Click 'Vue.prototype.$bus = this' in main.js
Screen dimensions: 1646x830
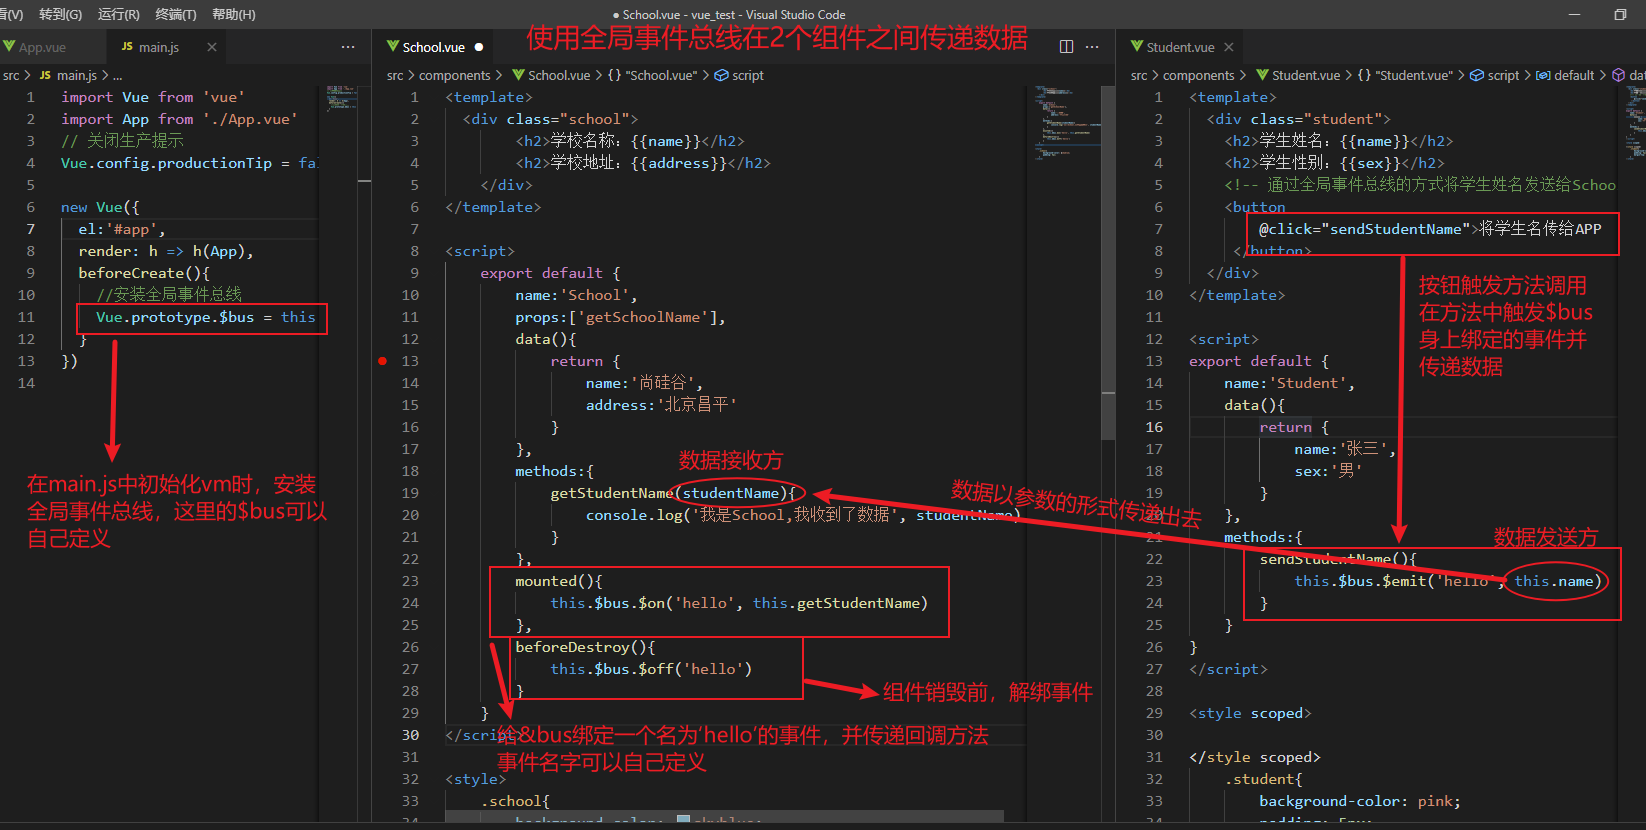point(205,317)
